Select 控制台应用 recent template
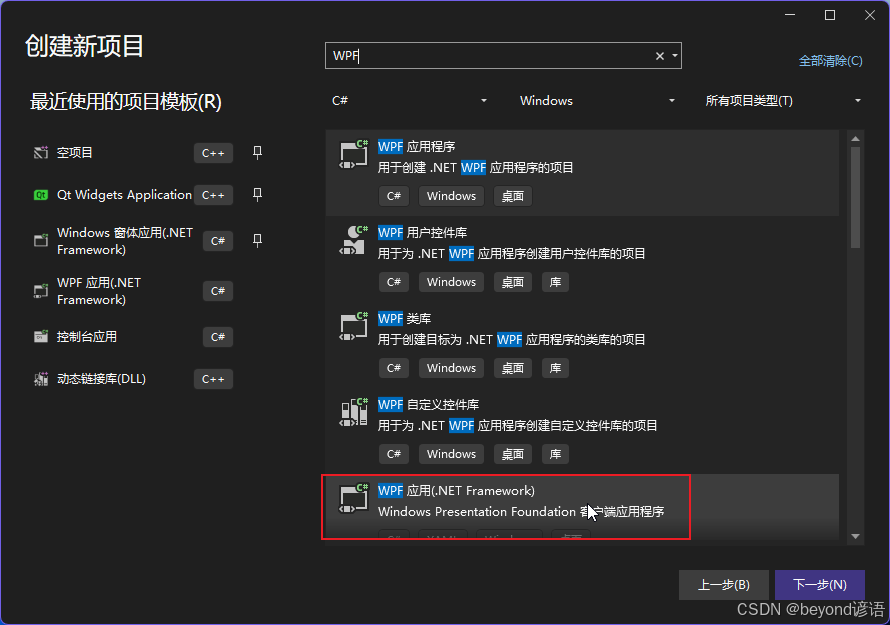The height and width of the screenshot is (625, 890). tap(87, 337)
